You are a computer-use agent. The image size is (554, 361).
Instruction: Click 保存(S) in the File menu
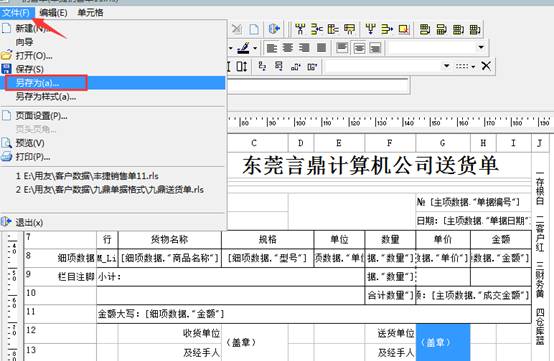[29, 69]
